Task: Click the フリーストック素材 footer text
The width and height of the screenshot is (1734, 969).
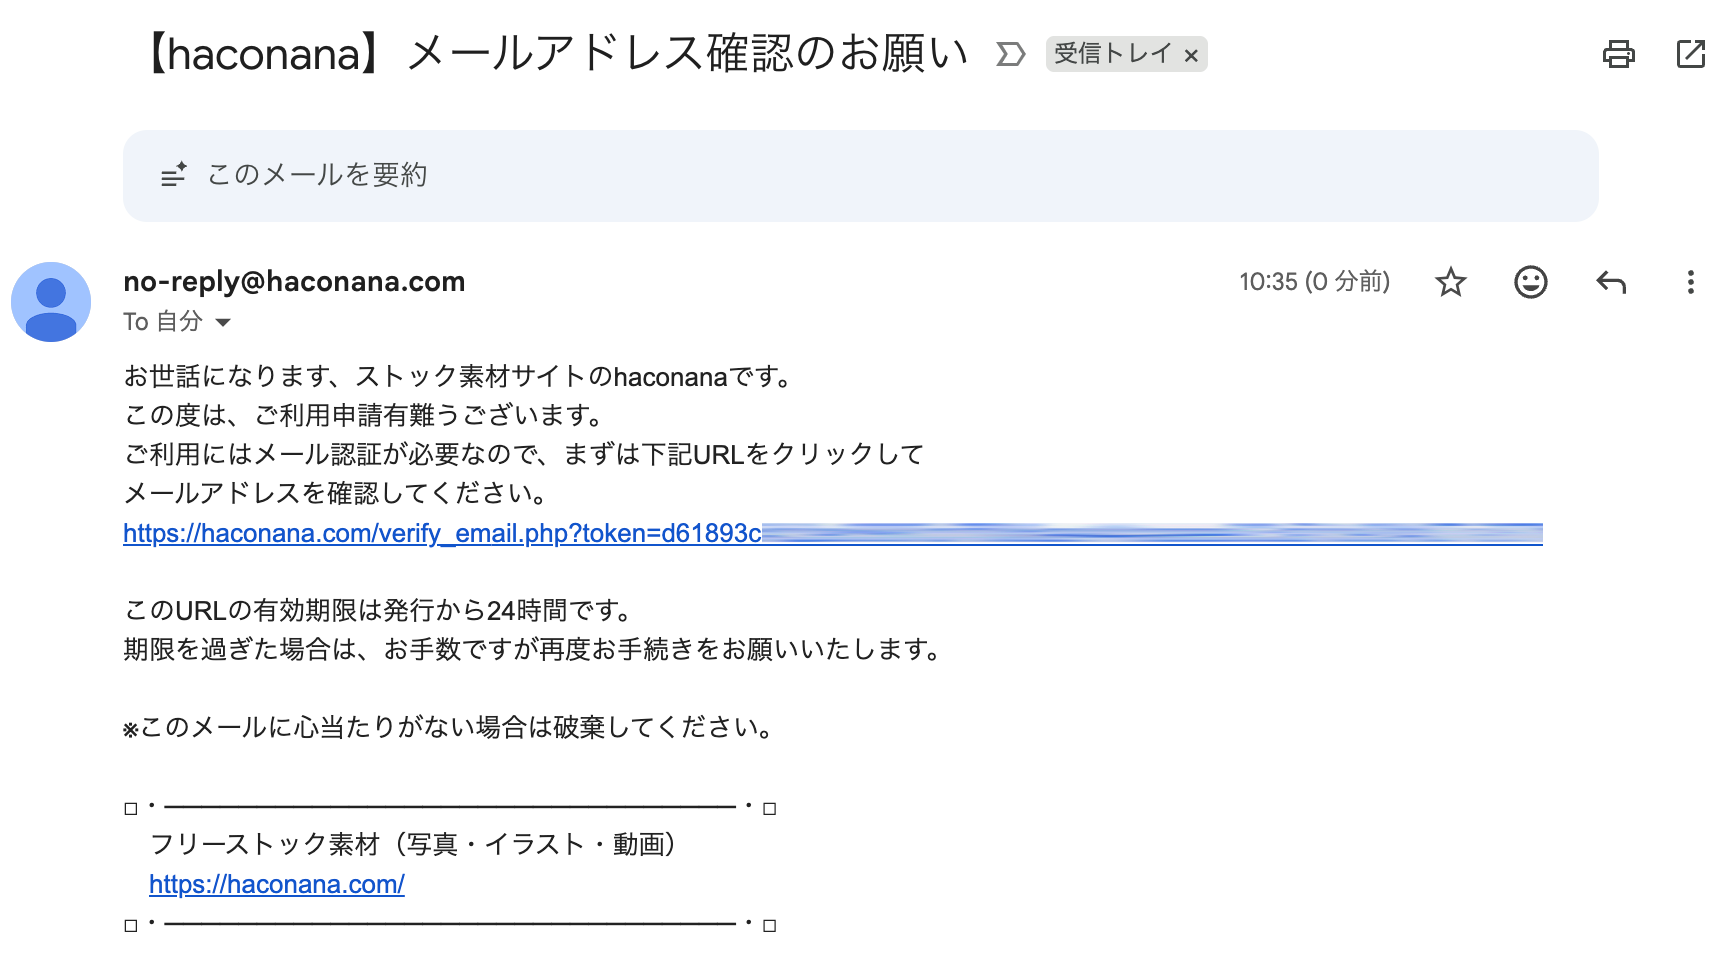Action: [414, 845]
